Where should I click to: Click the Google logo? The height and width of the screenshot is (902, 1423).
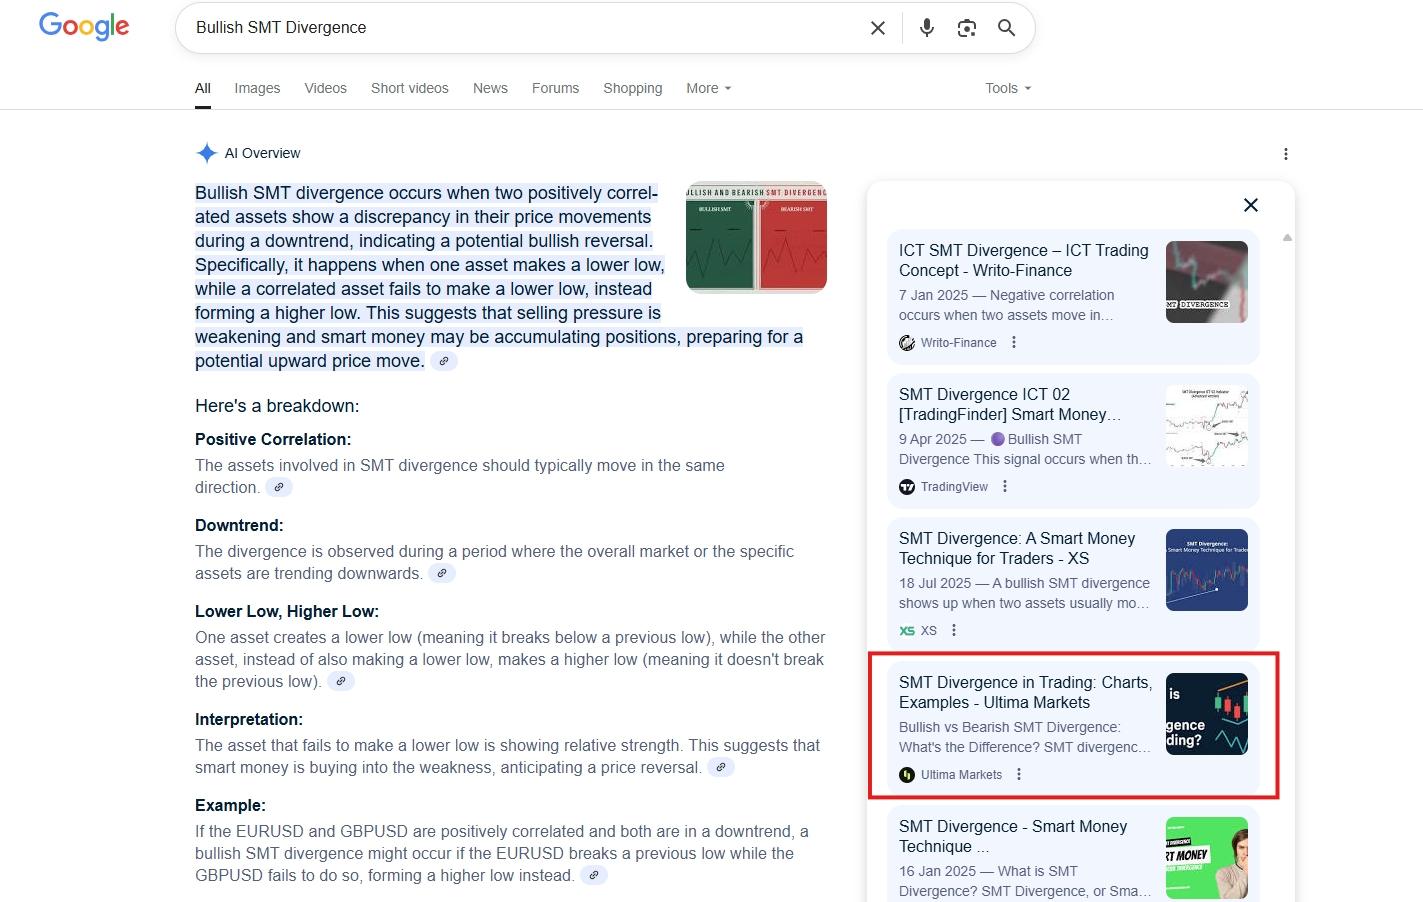coord(84,26)
